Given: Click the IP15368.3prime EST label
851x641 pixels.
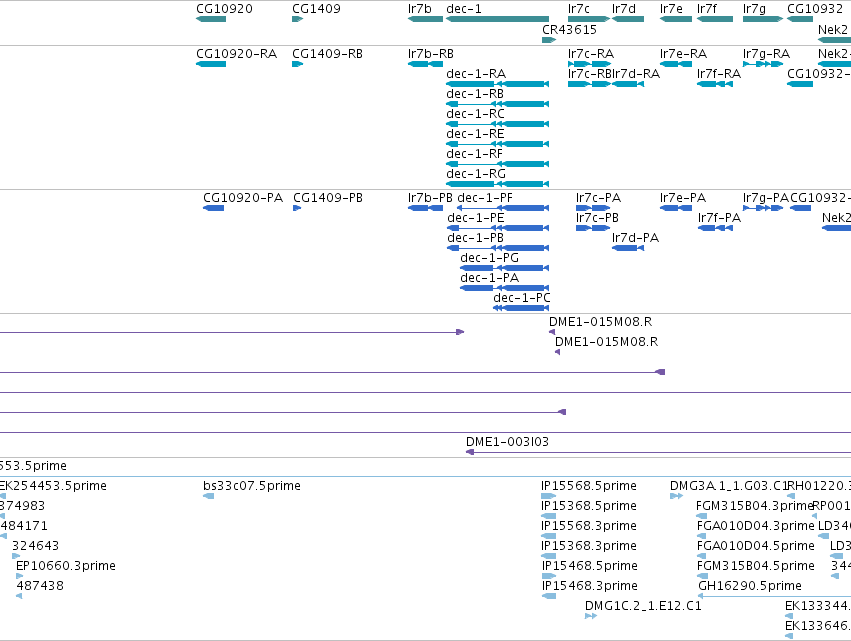Looking at the screenshot, I should (589, 547).
